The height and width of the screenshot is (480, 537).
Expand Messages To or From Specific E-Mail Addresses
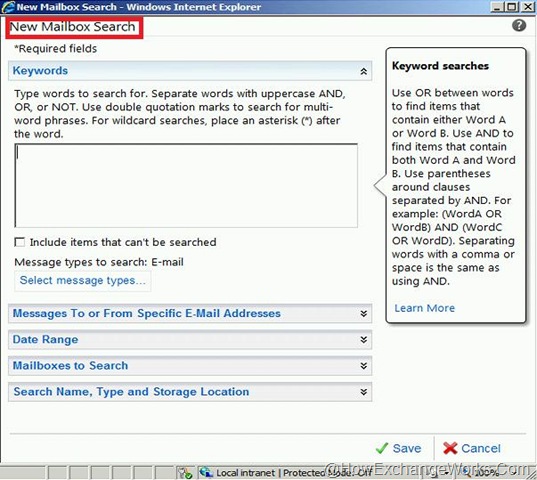190,314
